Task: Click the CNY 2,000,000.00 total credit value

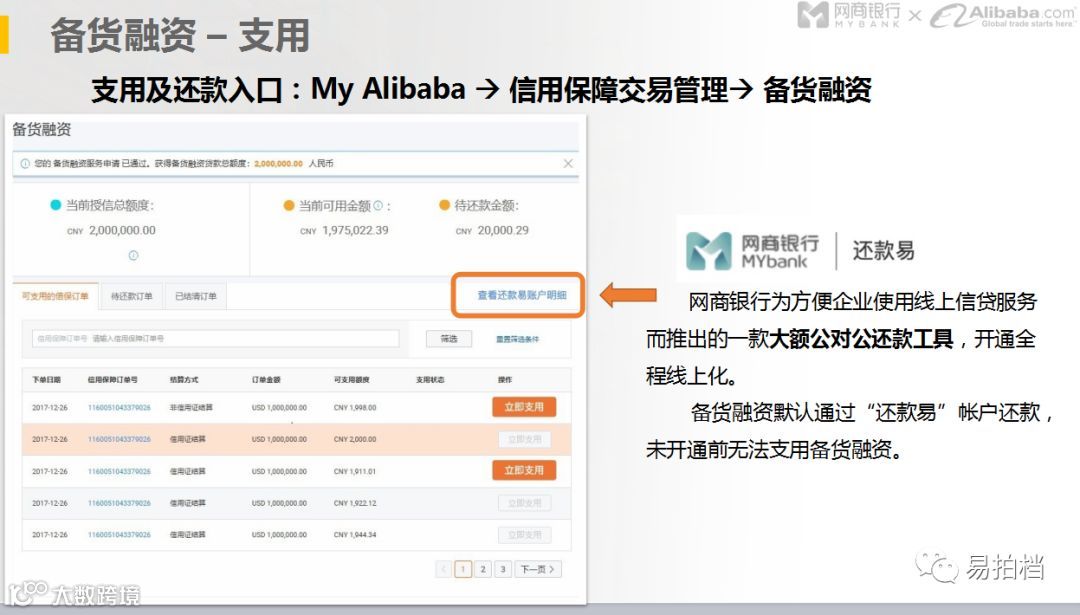Action: (x=111, y=231)
